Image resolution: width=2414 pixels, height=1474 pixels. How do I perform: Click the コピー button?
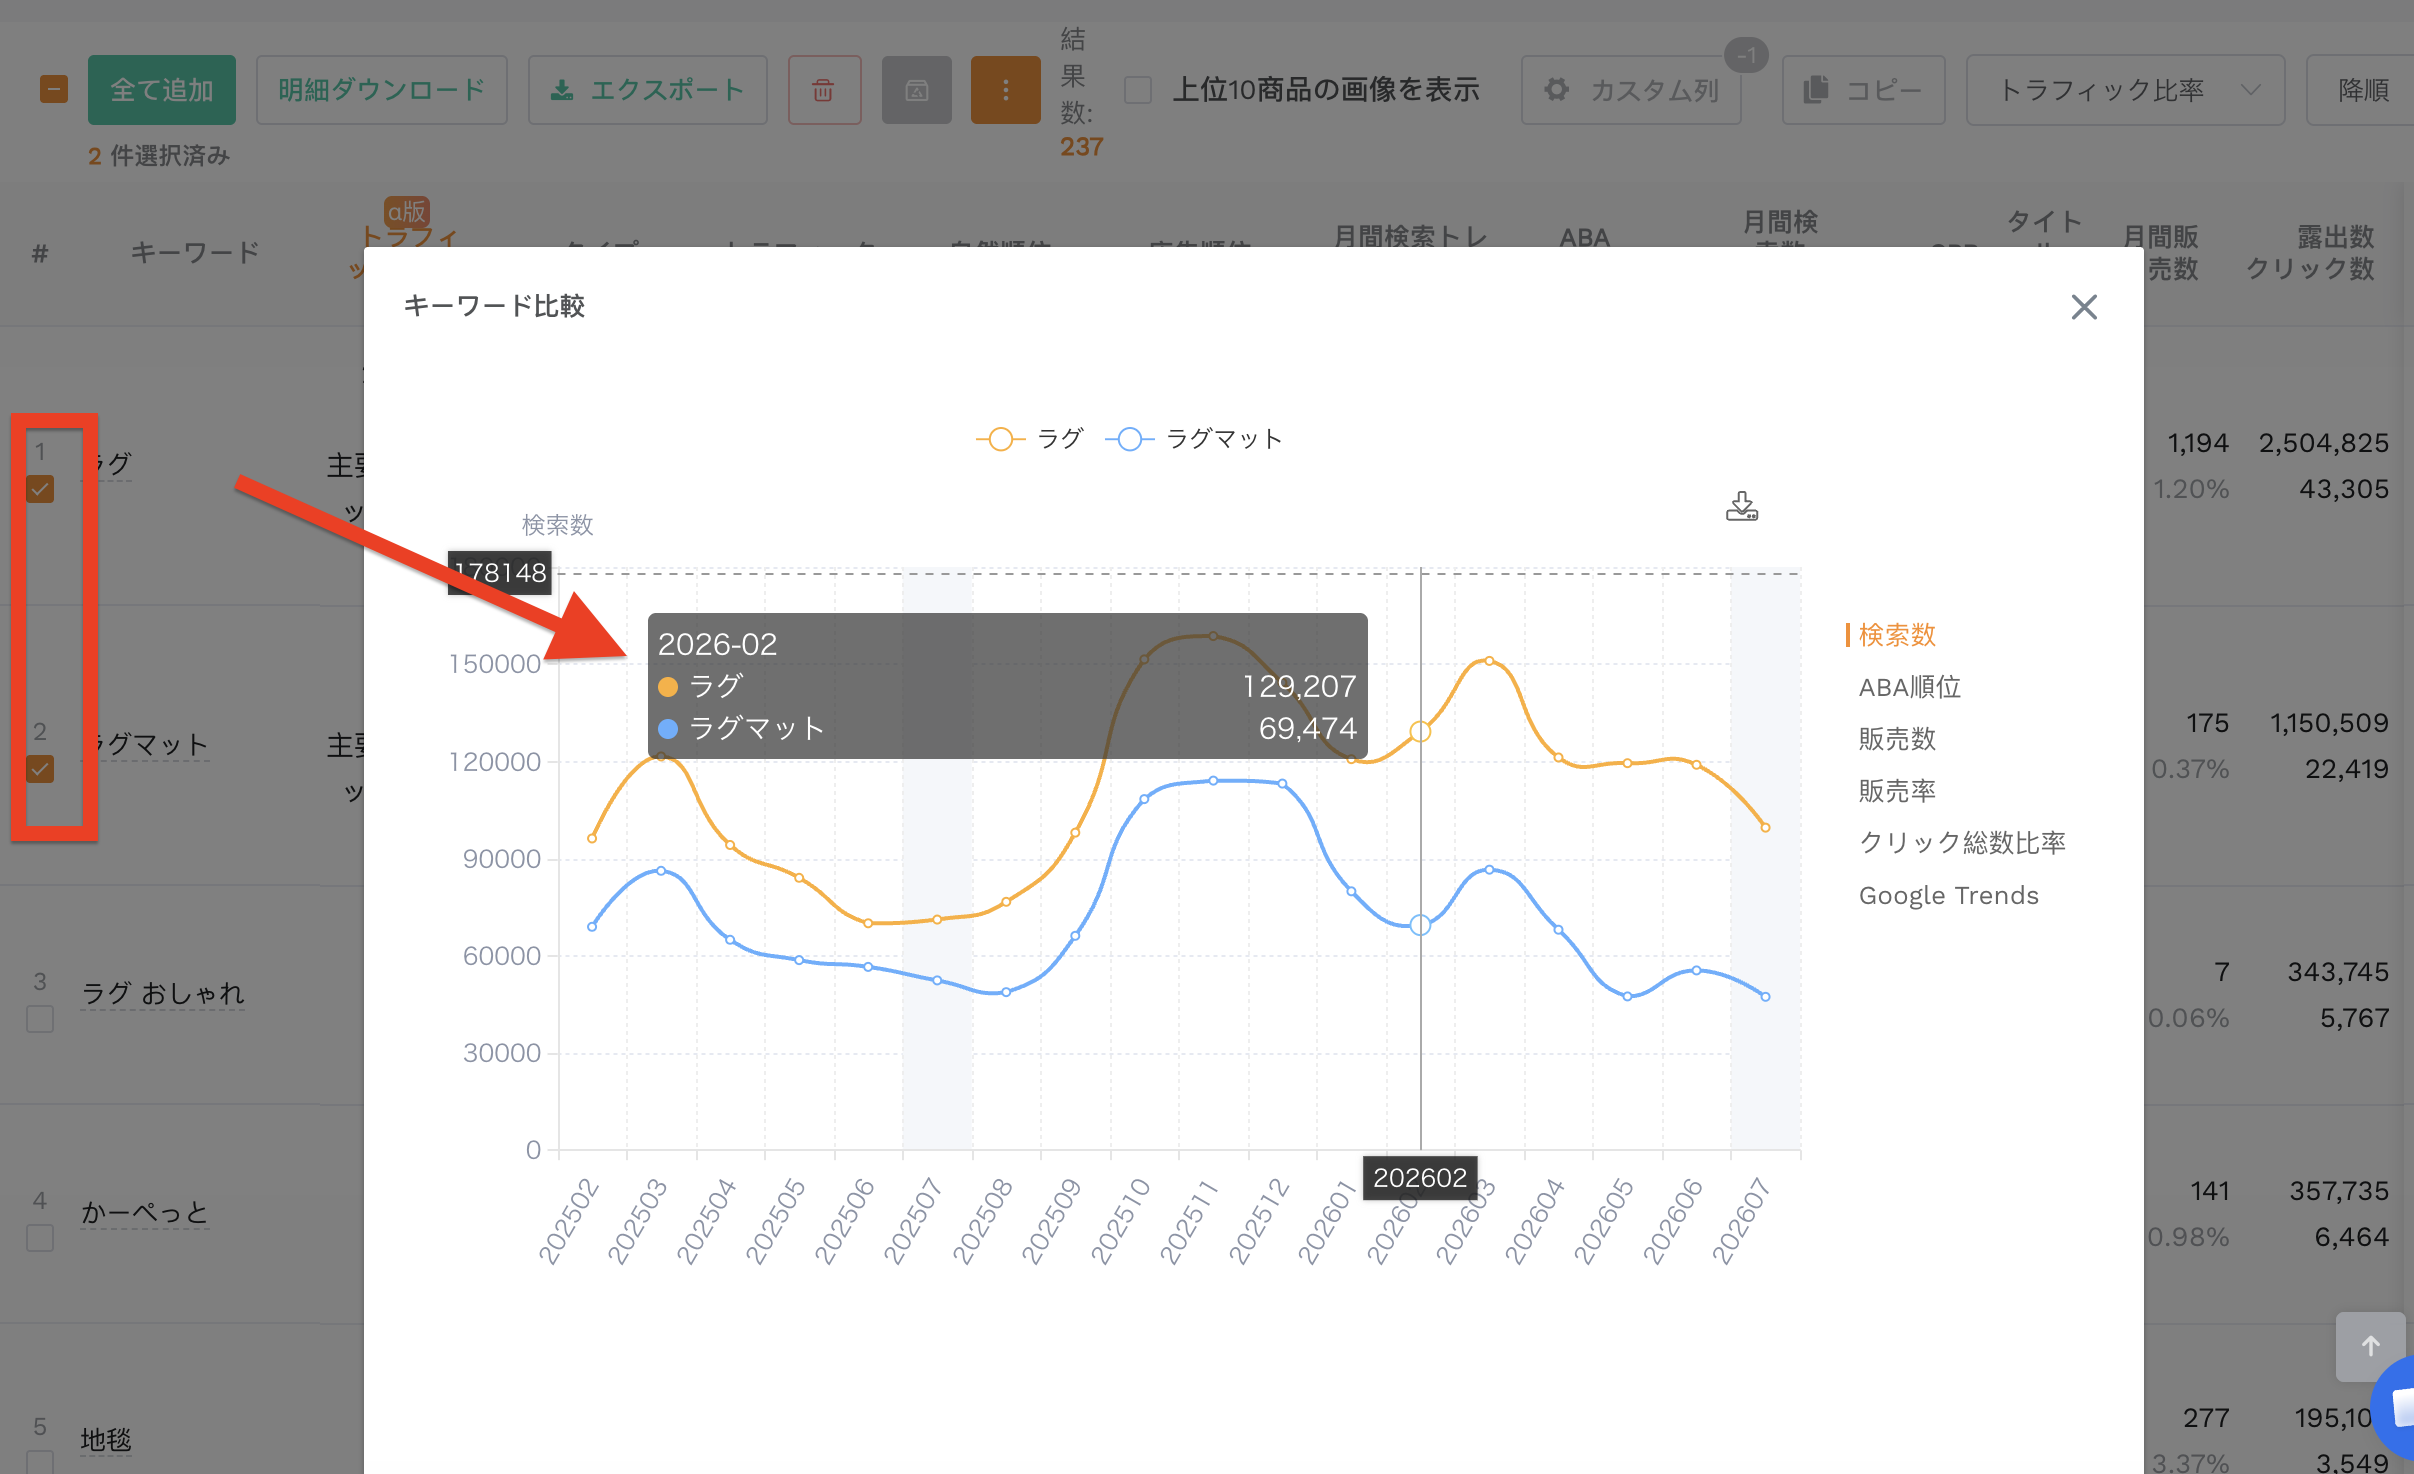pyautogui.click(x=1863, y=90)
